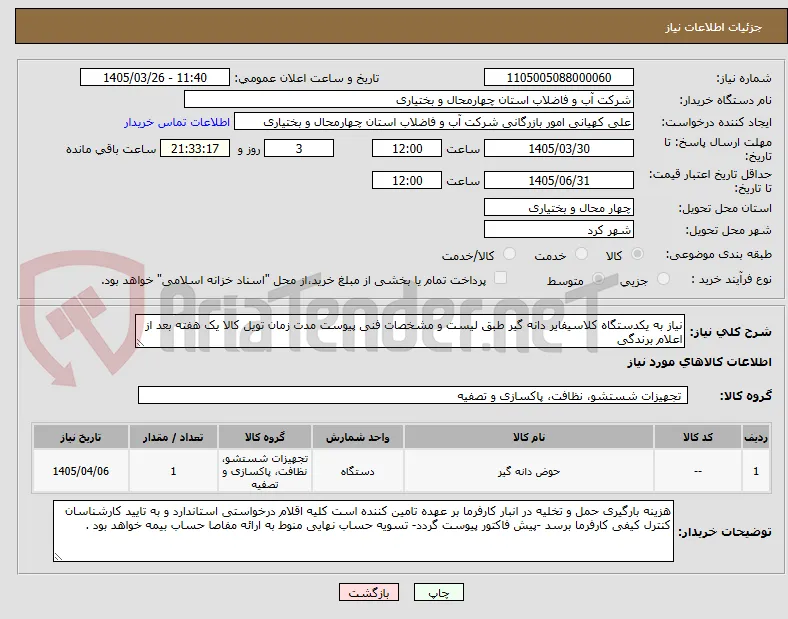Click the نام کالا column header
Image resolution: width=788 pixels, height=619 pixels.
[529, 437]
